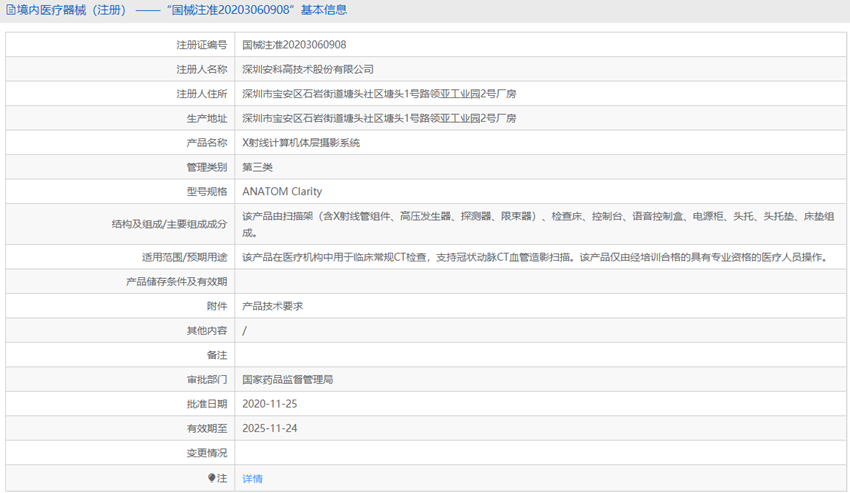Select approving department 国家药品监督管理局
Screen dimensions: 850x493
(x=288, y=380)
